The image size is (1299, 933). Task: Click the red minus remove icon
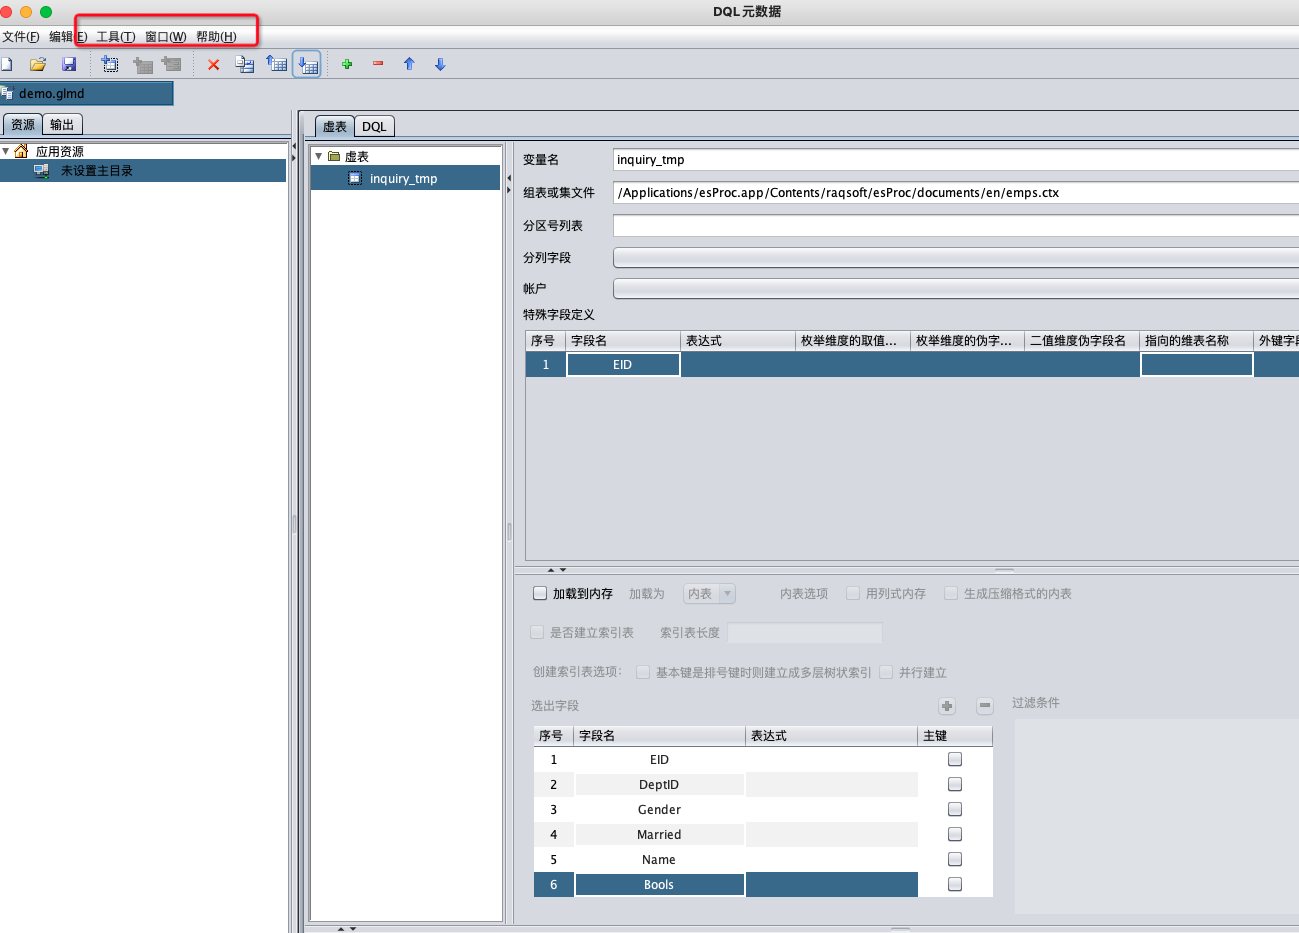tap(378, 64)
